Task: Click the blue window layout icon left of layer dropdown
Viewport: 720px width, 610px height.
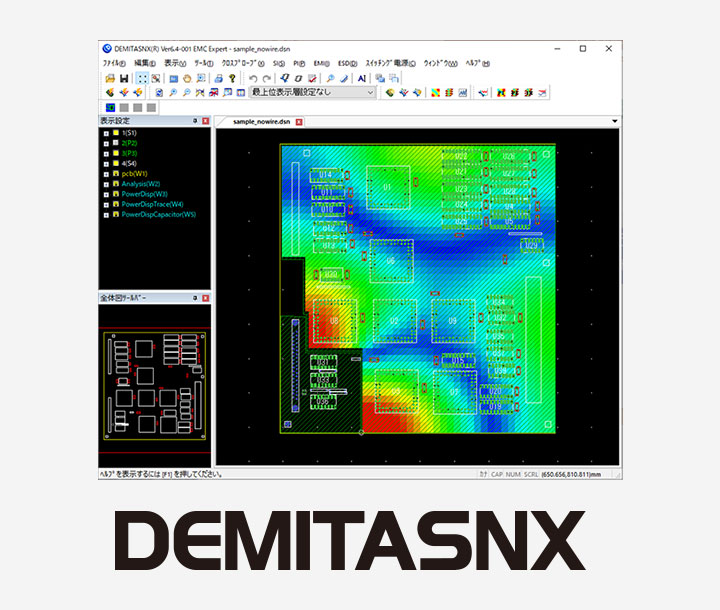Action: 241,93
